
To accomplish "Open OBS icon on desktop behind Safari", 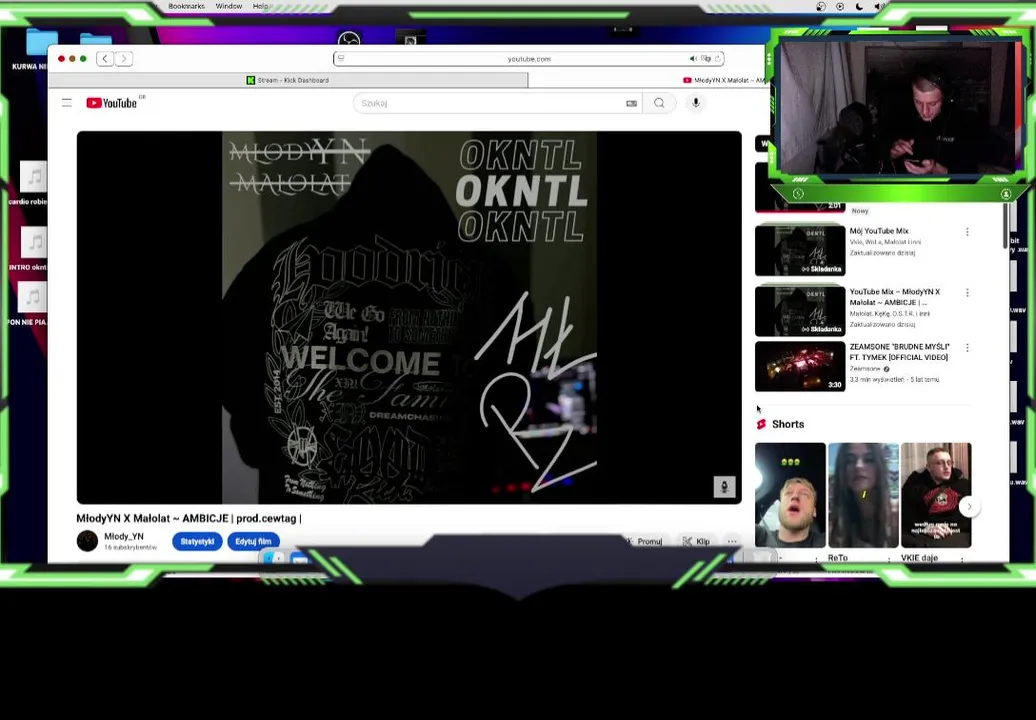I will (x=348, y=38).
